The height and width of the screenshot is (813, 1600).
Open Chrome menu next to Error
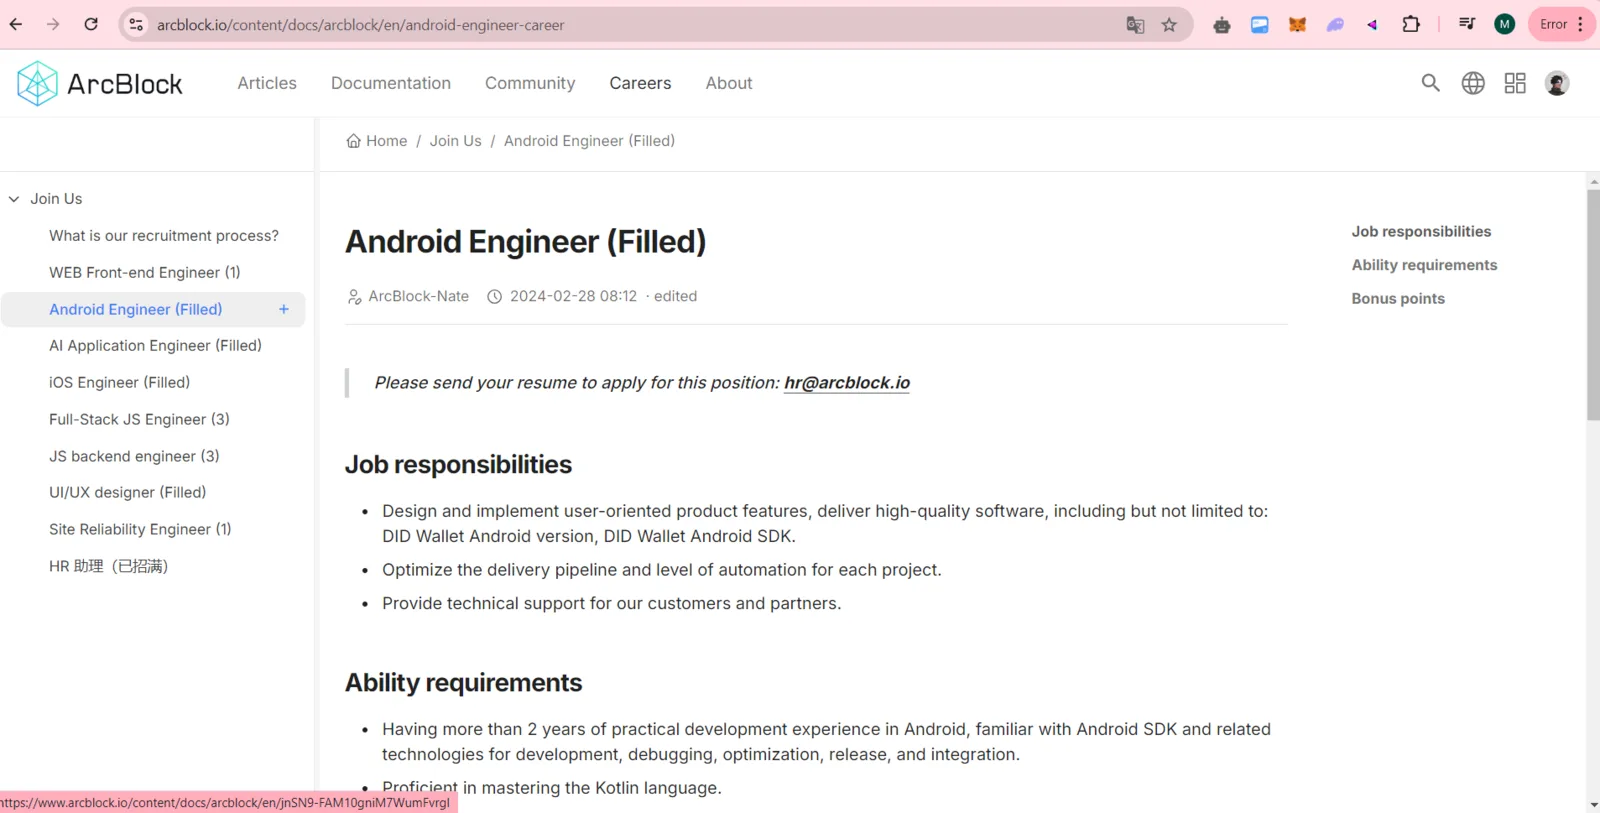pyautogui.click(x=1580, y=24)
